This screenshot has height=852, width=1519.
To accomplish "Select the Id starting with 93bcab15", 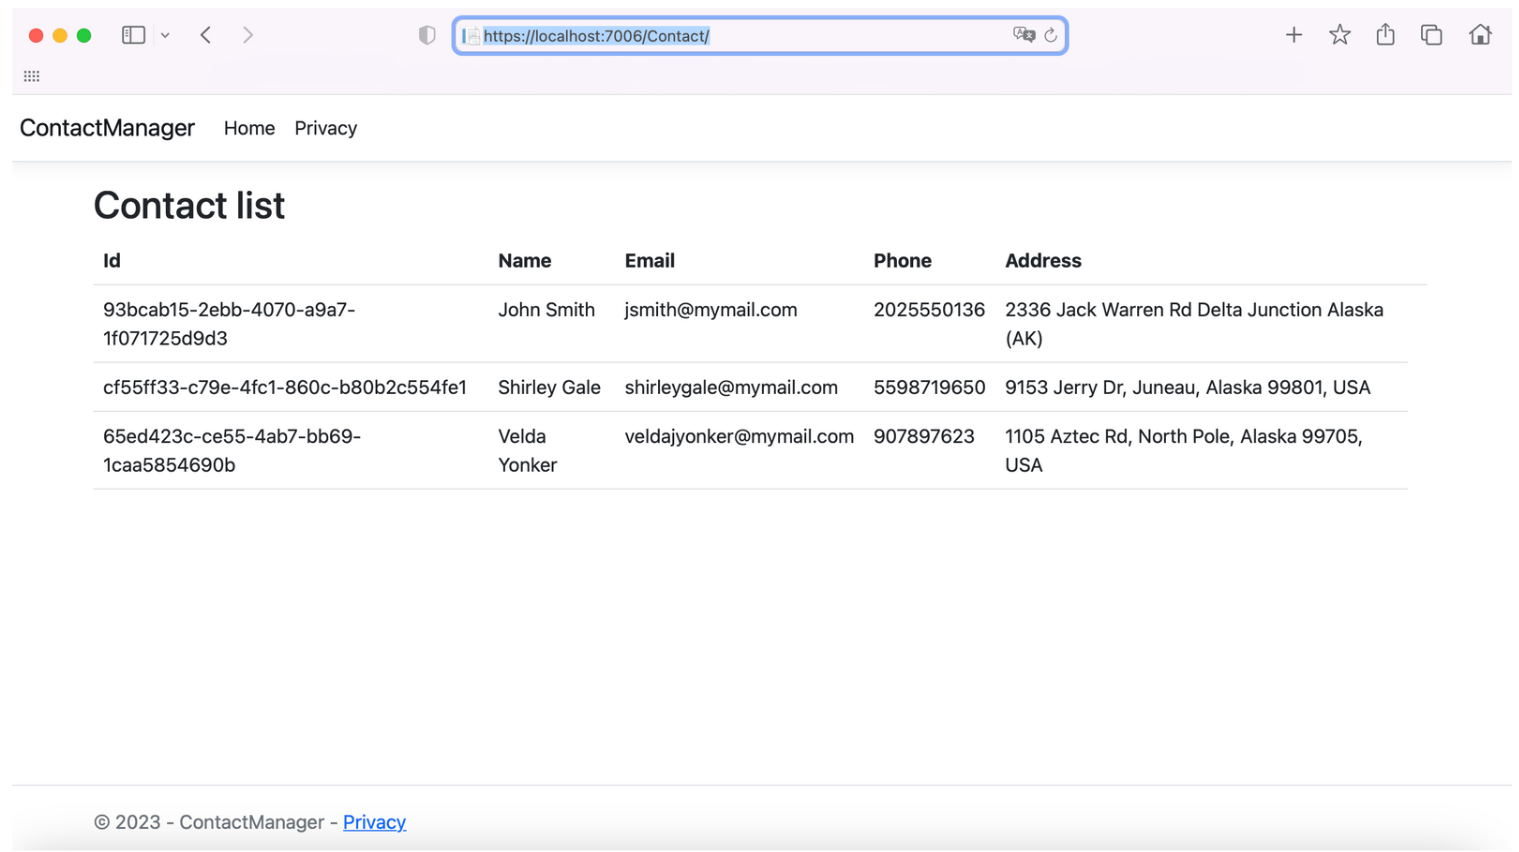I will pyautogui.click(x=229, y=324).
